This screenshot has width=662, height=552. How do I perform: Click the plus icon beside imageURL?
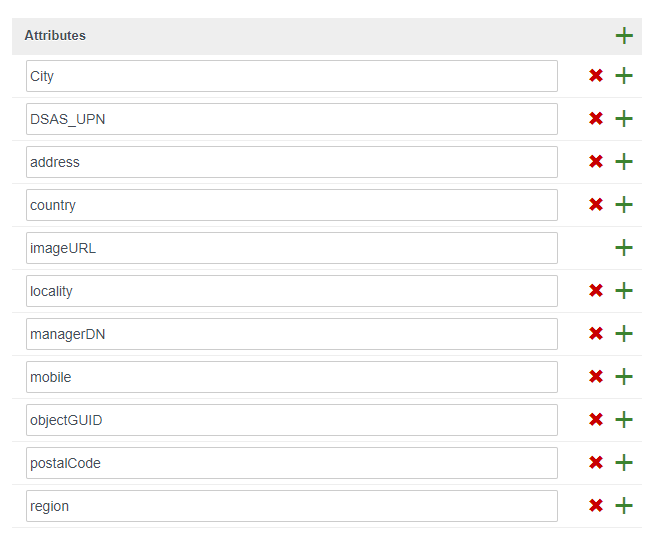click(x=624, y=248)
